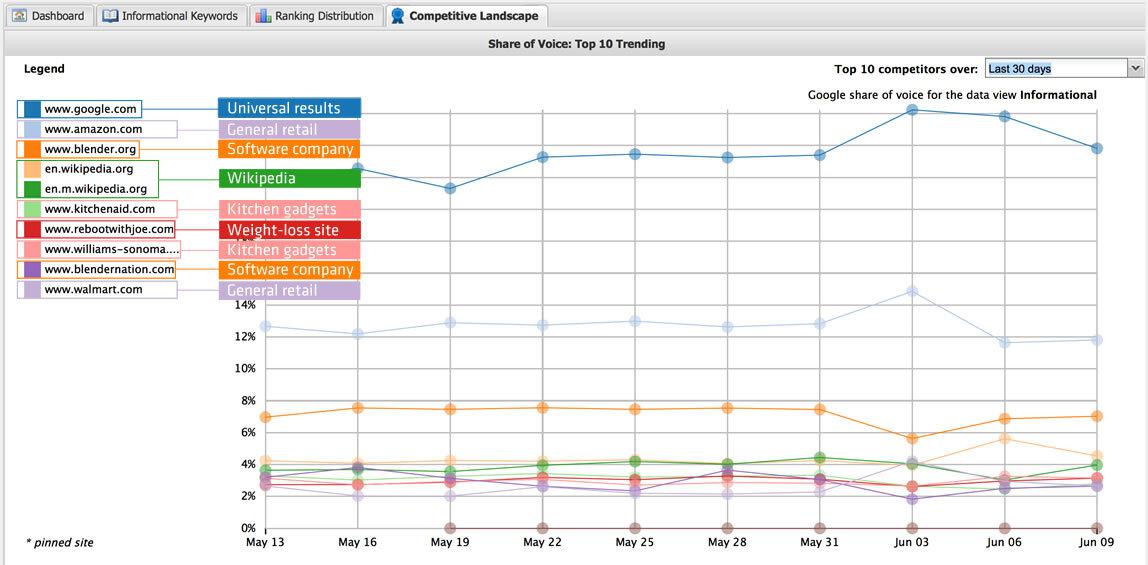This screenshot has width=1148, height=565.
Task: Click the Google data point at Jun 03
Action: 912,110
